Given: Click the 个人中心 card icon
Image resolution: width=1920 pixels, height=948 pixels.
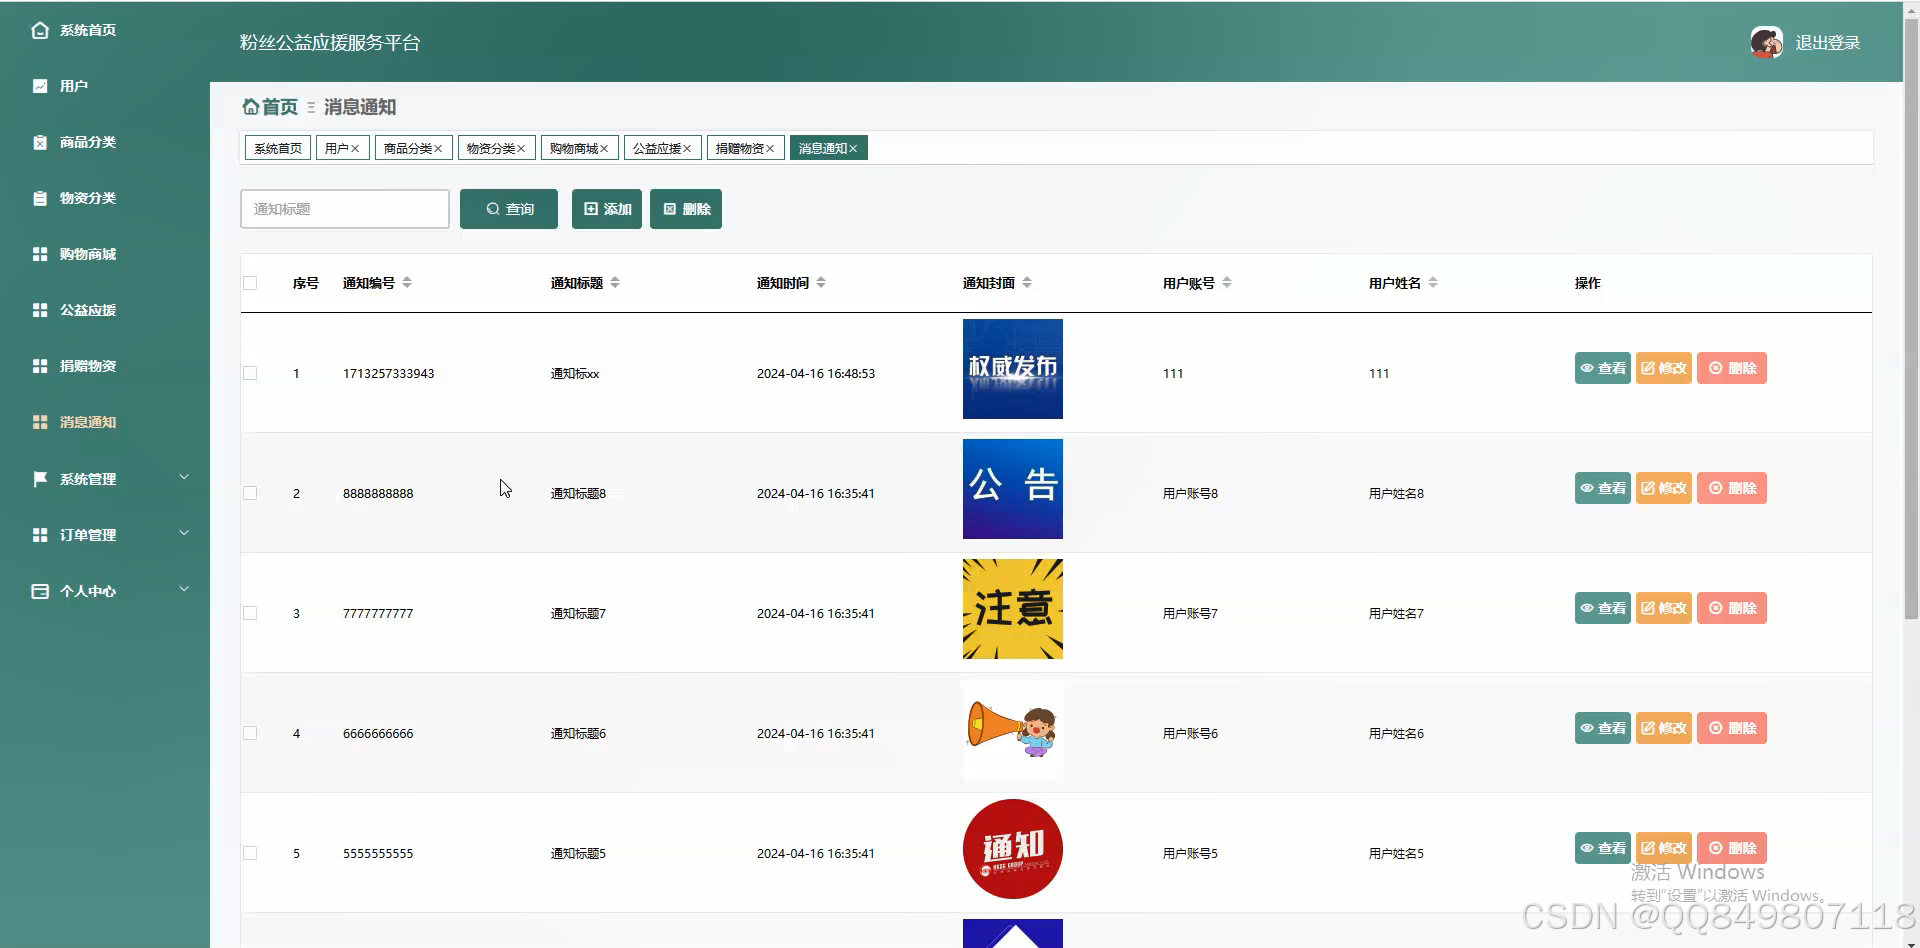Looking at the screenshot, I should [40, 591].
